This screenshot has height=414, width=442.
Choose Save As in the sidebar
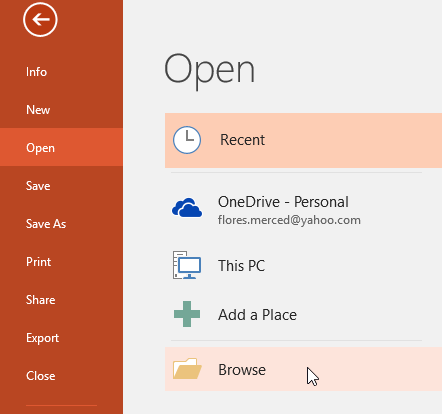pos(46,224)
